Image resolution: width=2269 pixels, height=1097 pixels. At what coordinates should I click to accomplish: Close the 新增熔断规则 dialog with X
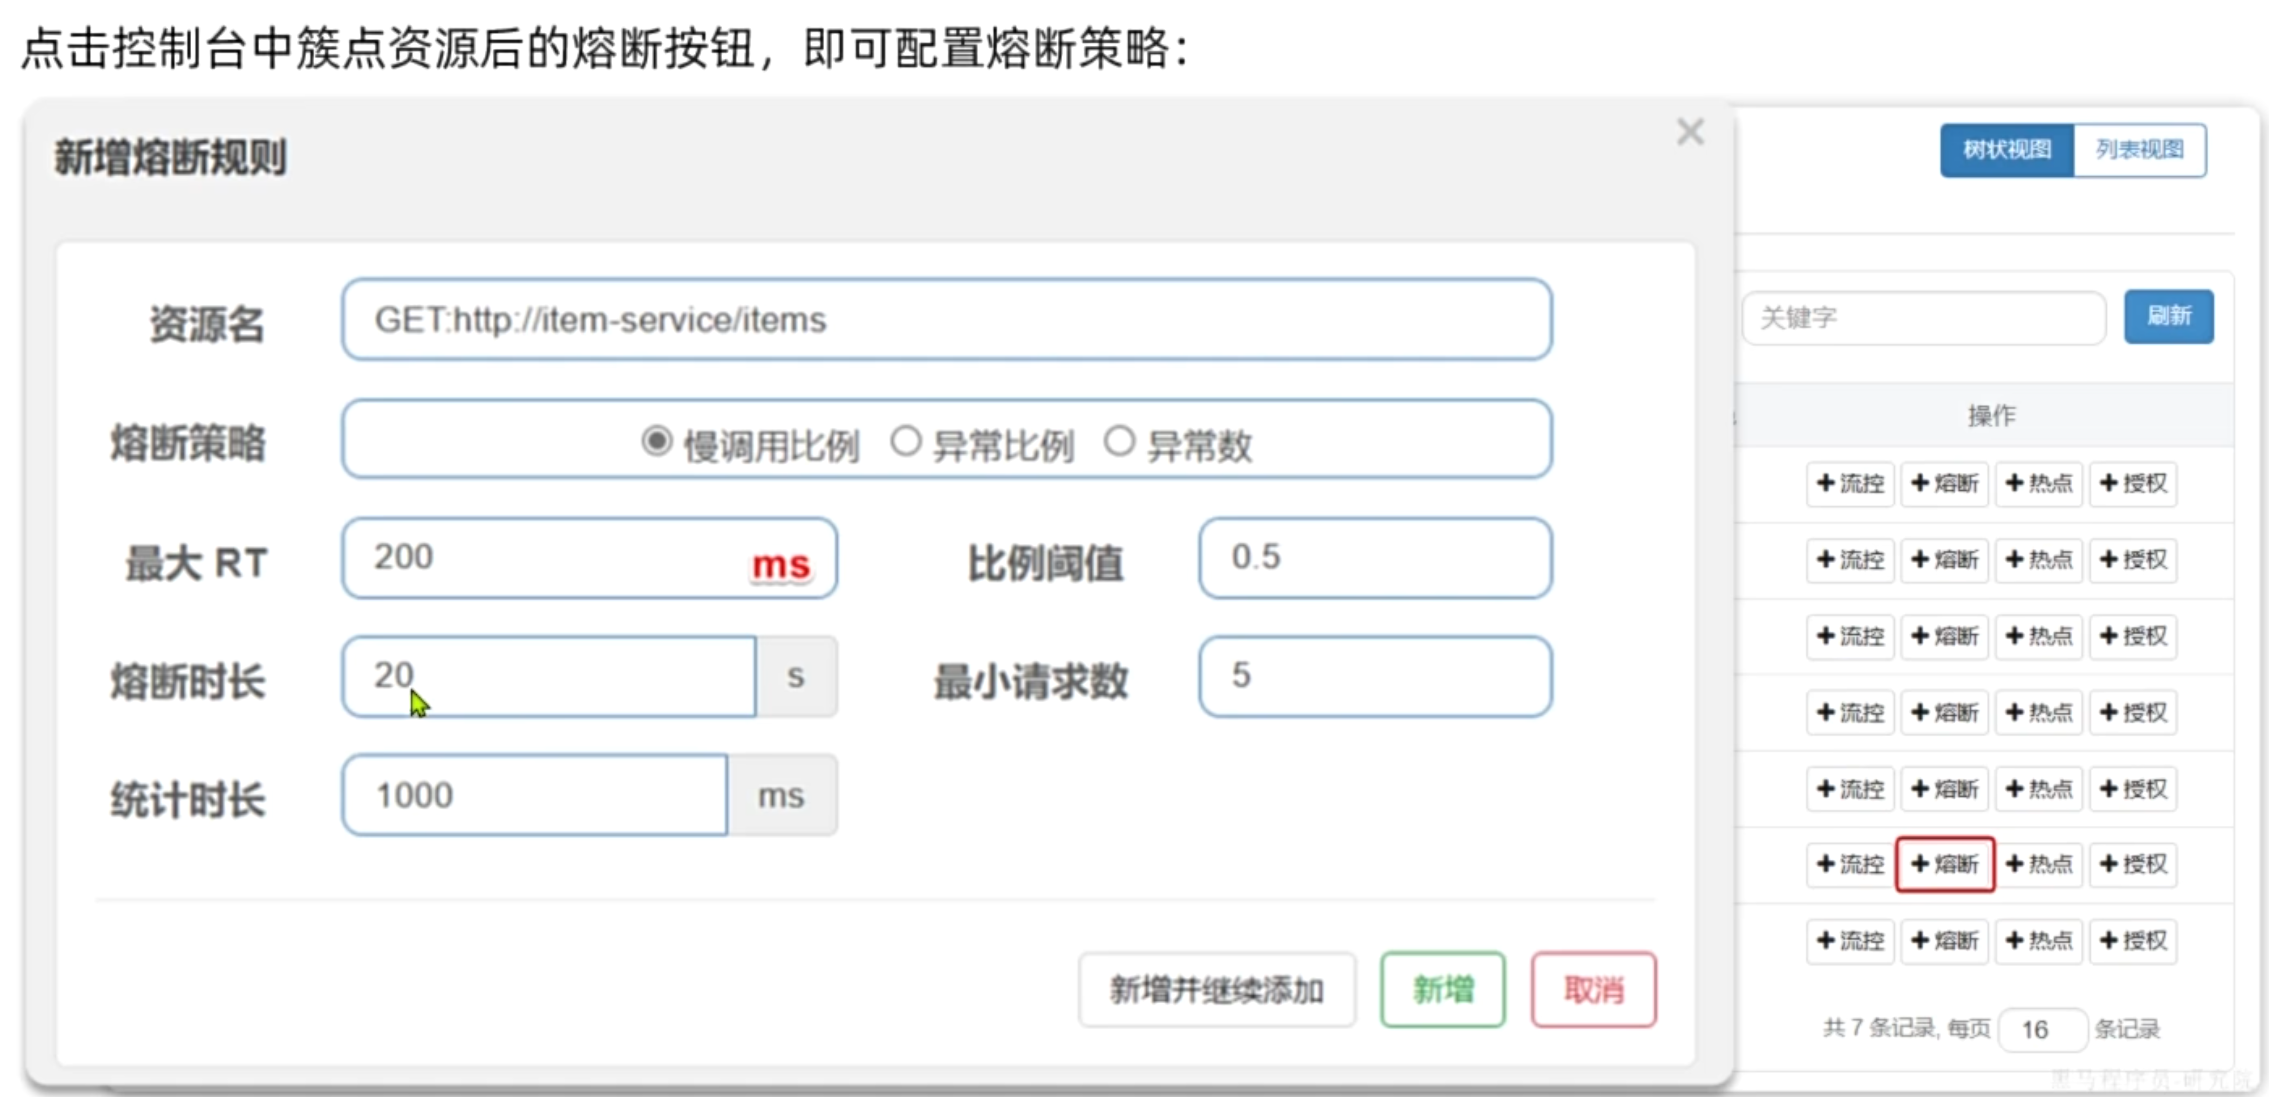tap(1690, 132)
